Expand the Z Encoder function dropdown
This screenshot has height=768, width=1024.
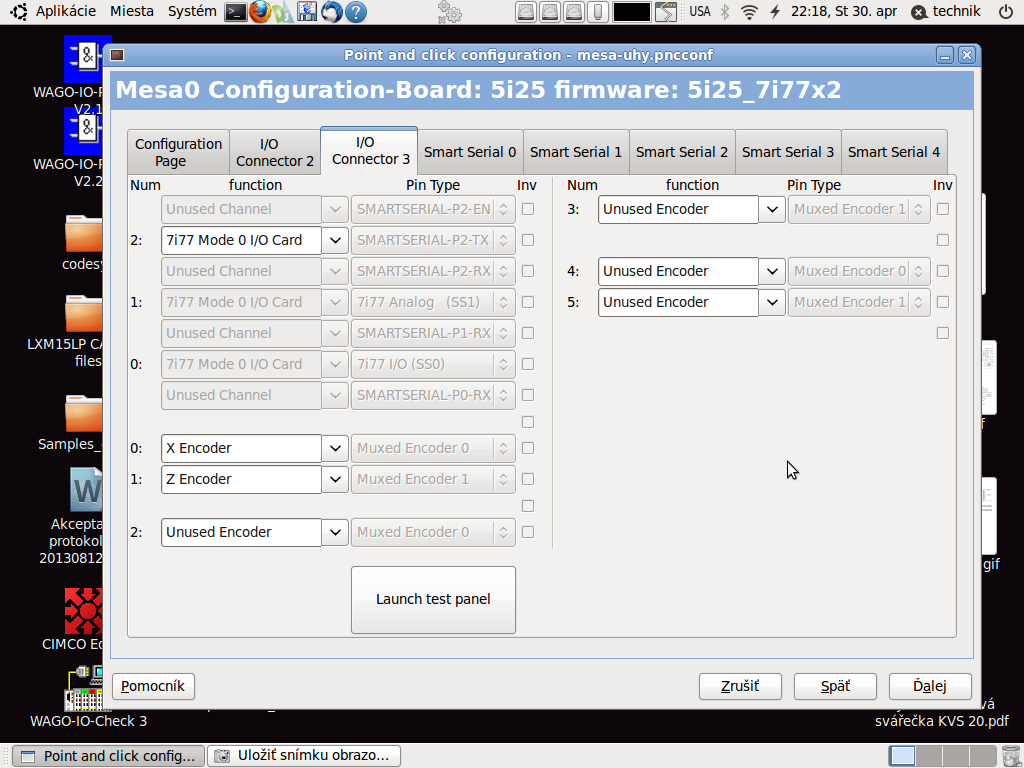[x=335, y=479]
